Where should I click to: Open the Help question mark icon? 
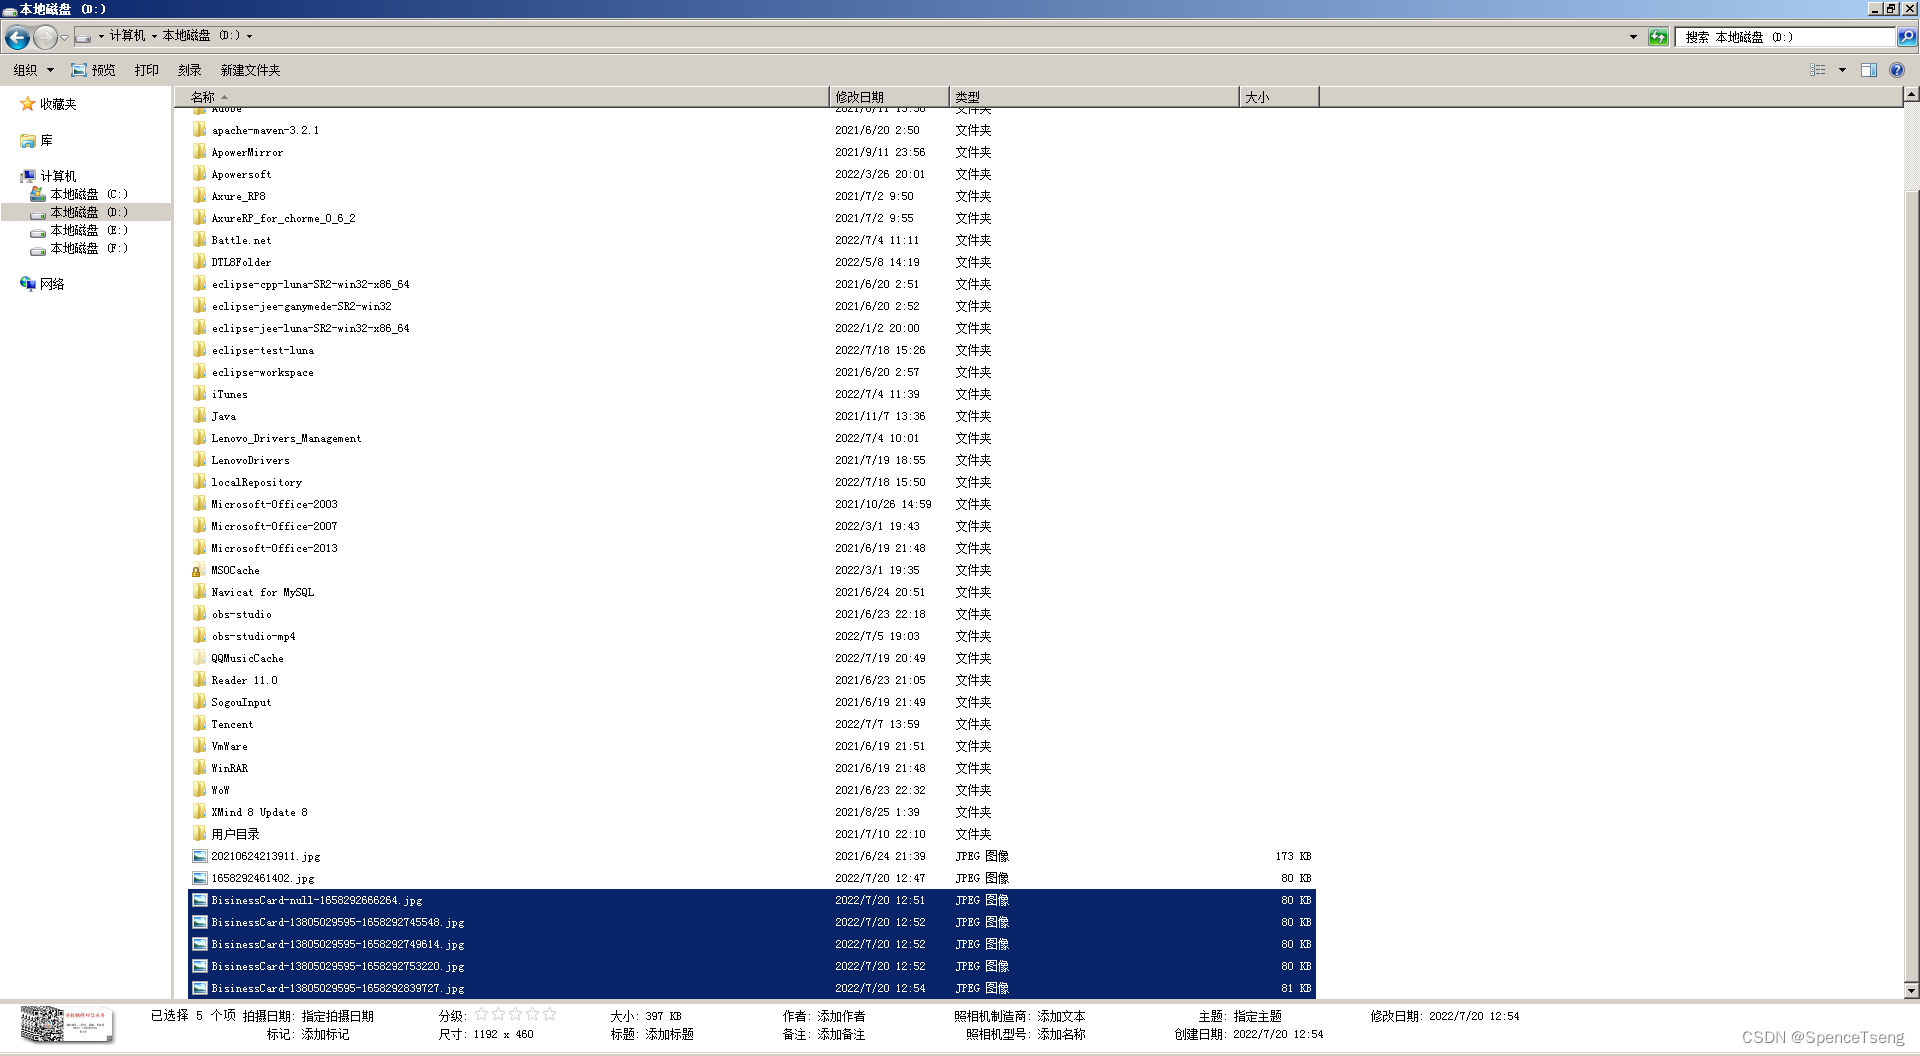[1897, 70]
